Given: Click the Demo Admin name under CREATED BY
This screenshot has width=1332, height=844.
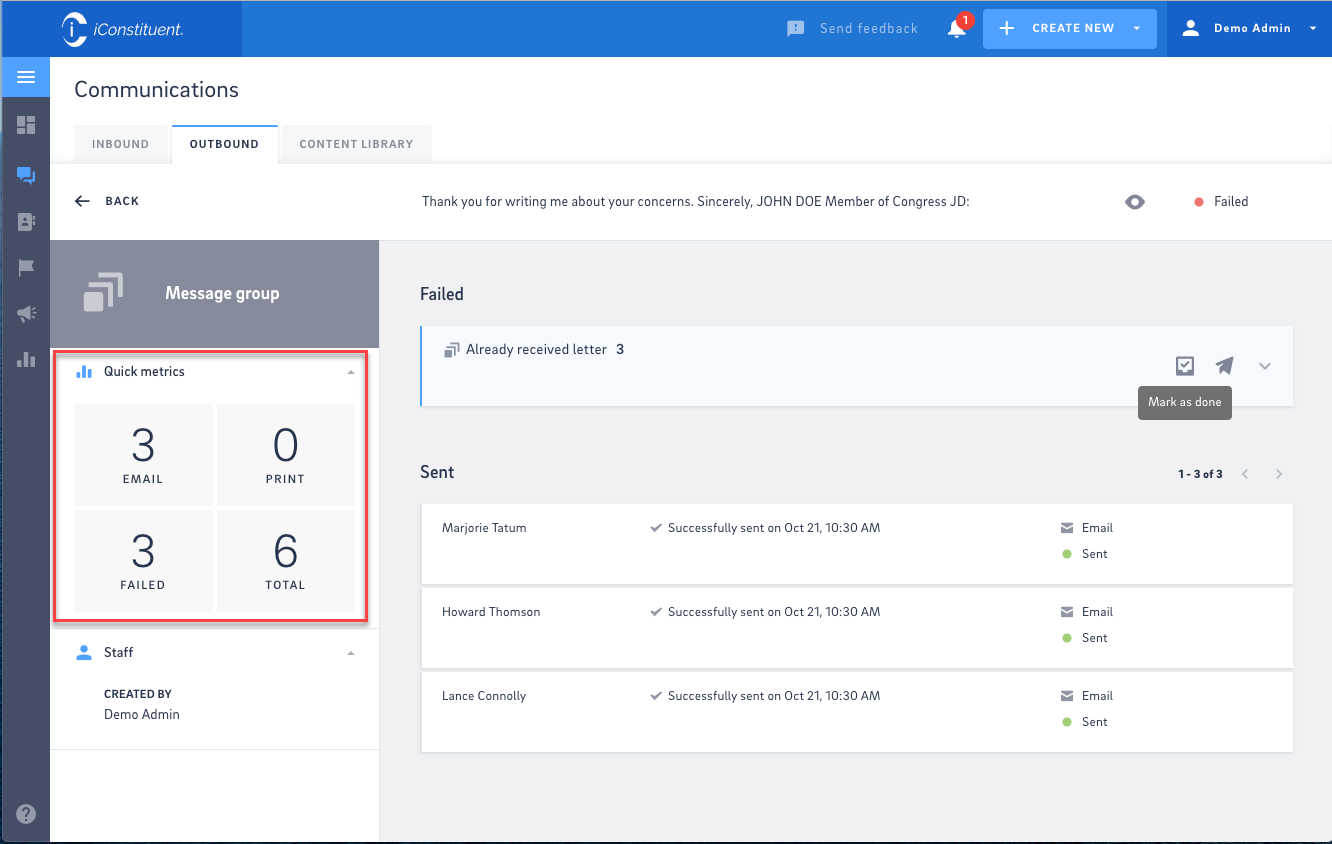Looking at the screenshot, I should [x=142, y=715].
